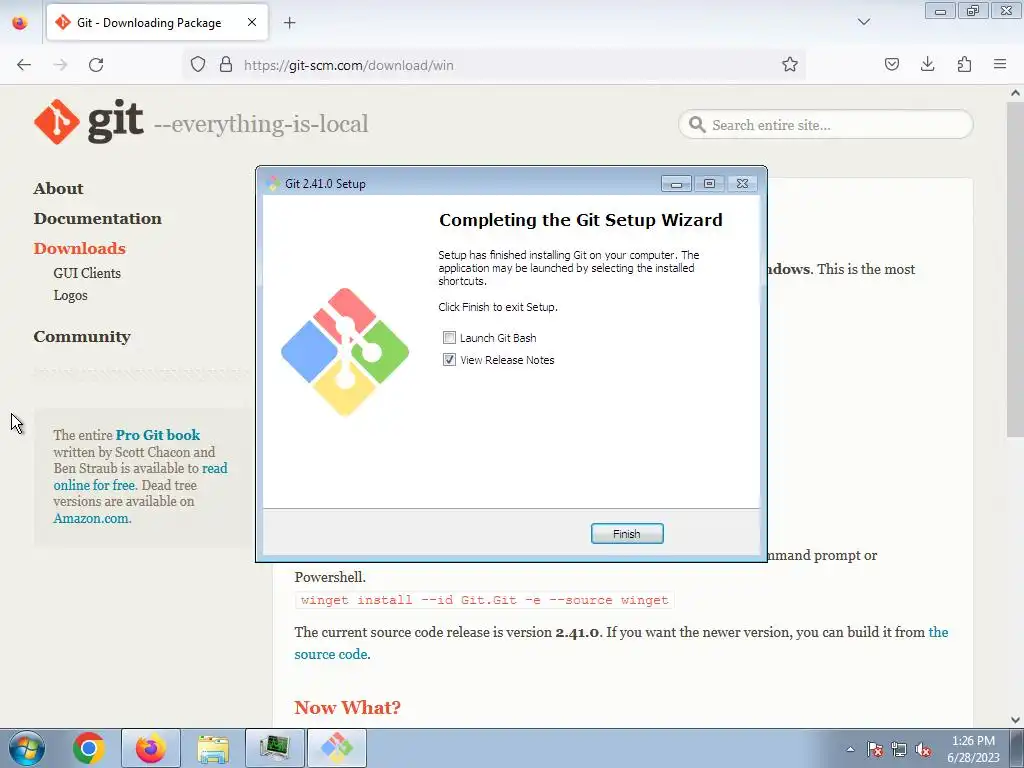The height and width of the screenshot is (768, 1024).
Task: Open the Logos sublink
Action: (71, 295)
